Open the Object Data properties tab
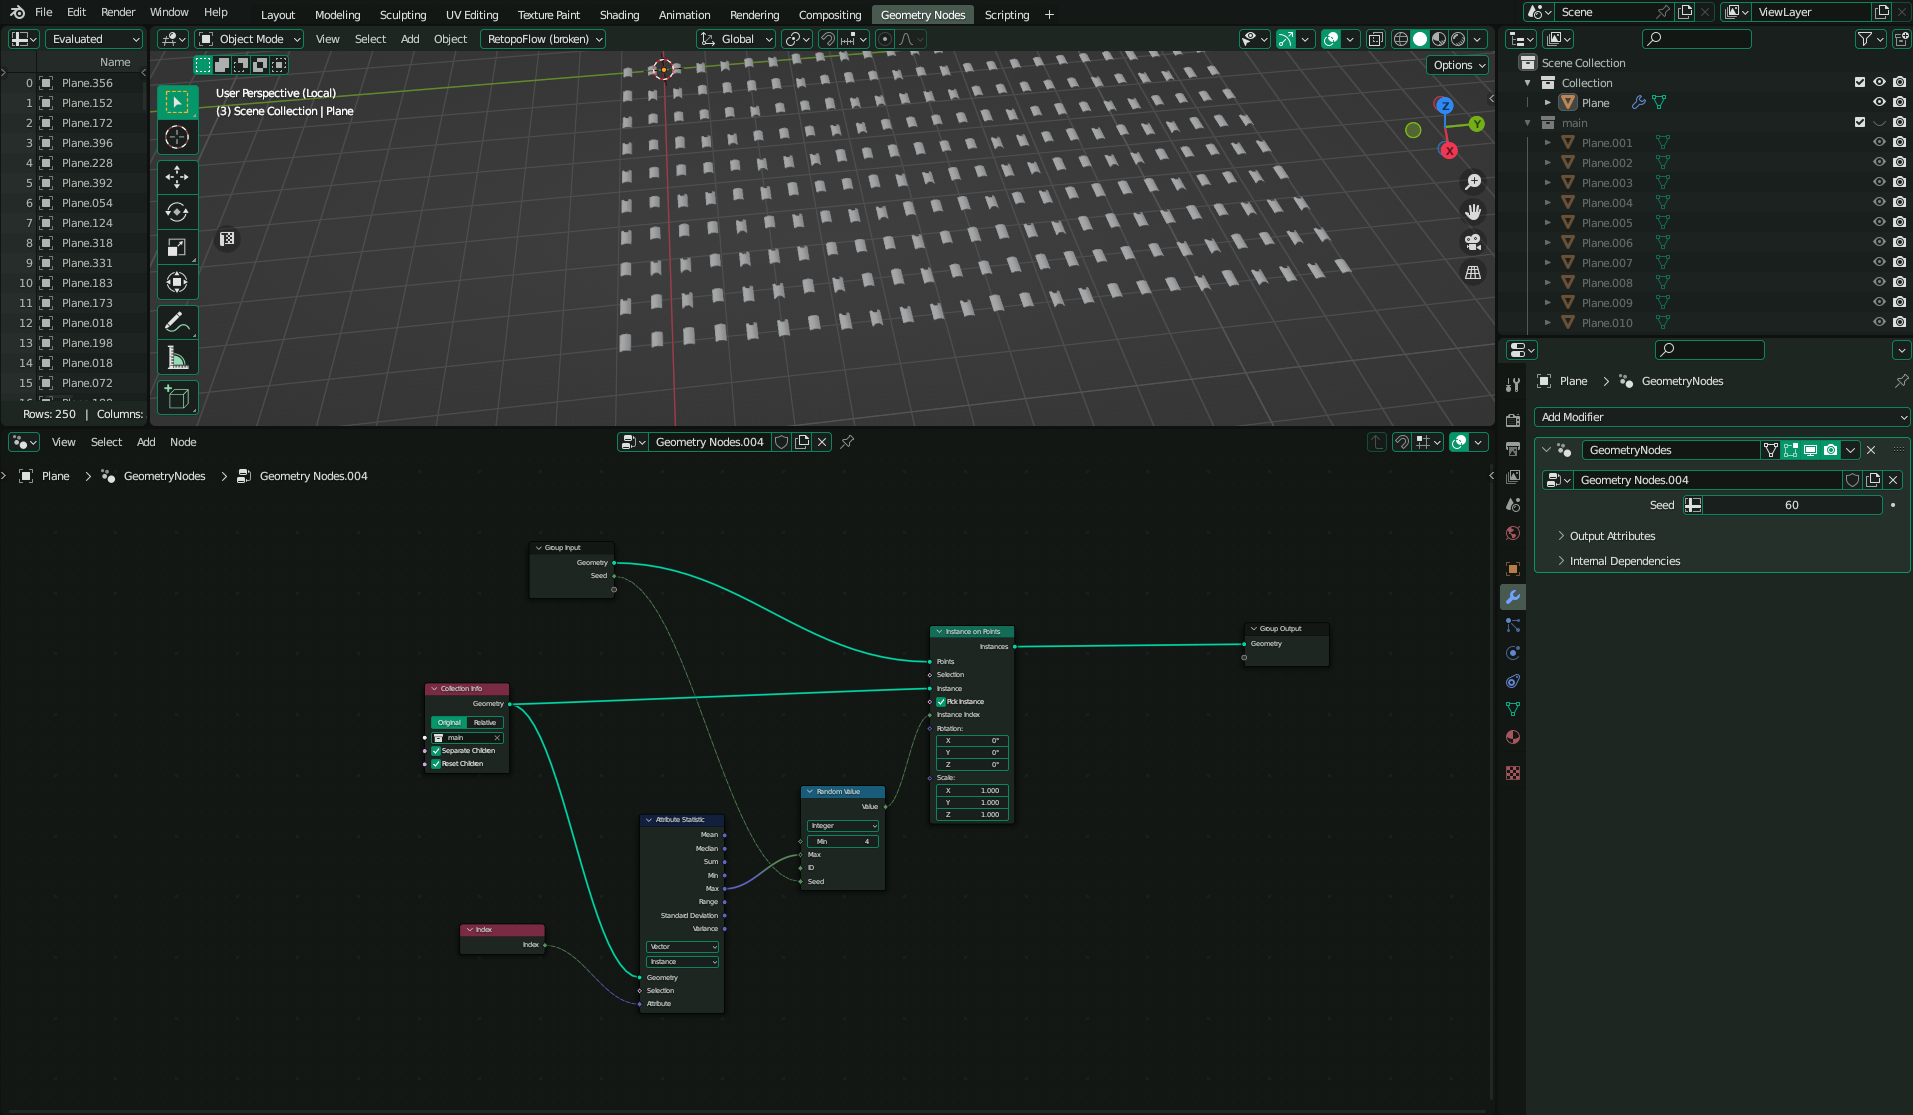Viewport: 1913px width, 1115px height. tap(1513, 709)
